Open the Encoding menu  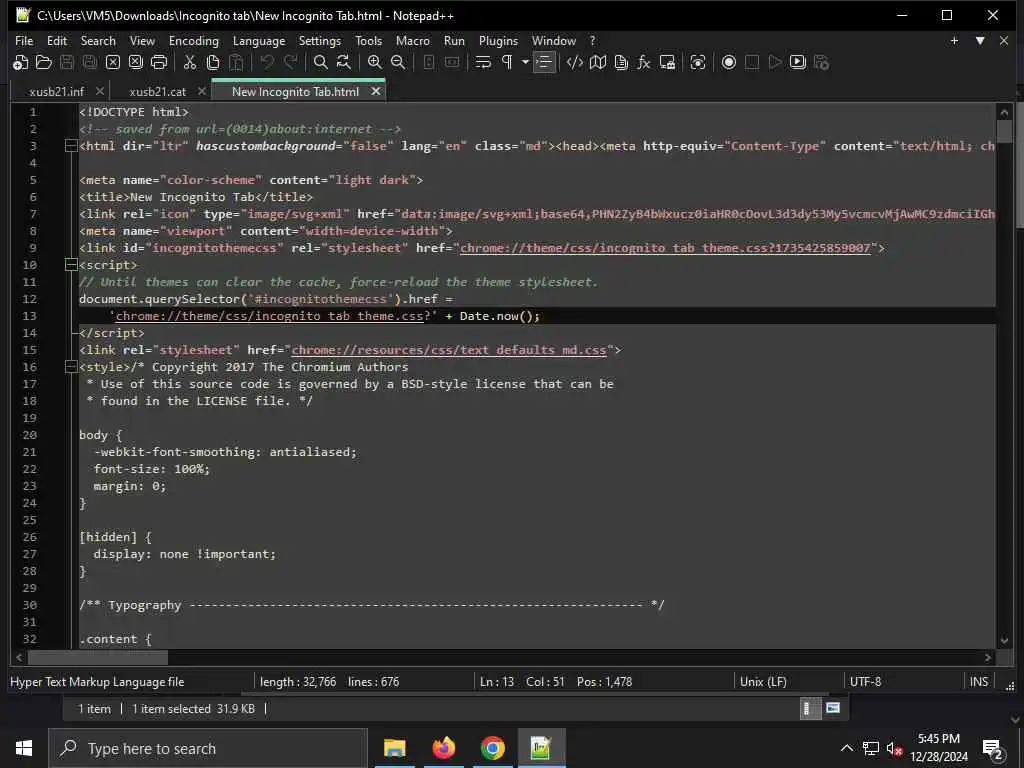(x=194, y=41)
